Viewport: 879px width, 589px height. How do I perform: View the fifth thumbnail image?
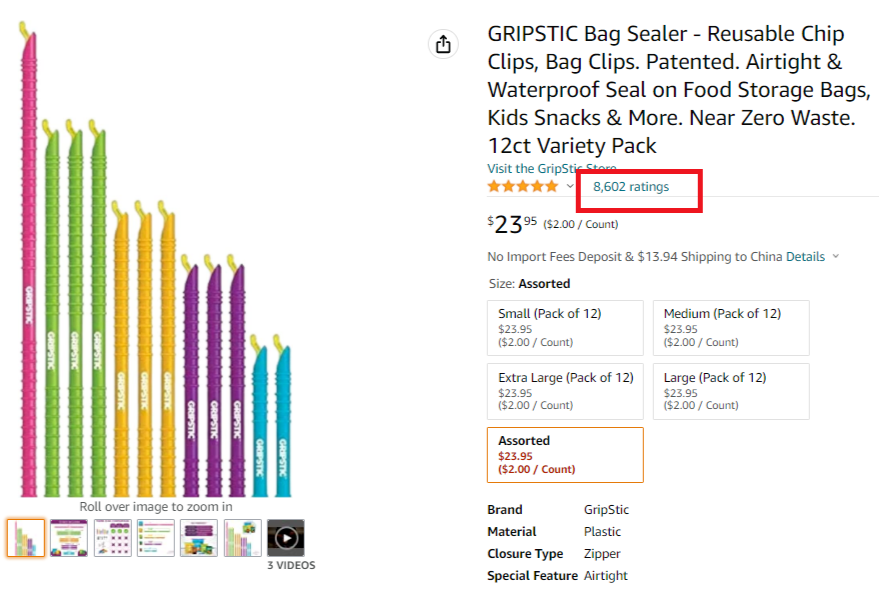point(199,538)
